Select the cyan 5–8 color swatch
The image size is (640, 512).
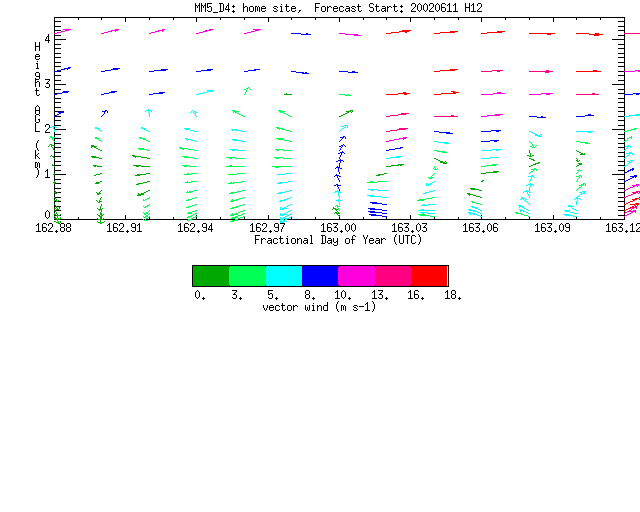284,276
